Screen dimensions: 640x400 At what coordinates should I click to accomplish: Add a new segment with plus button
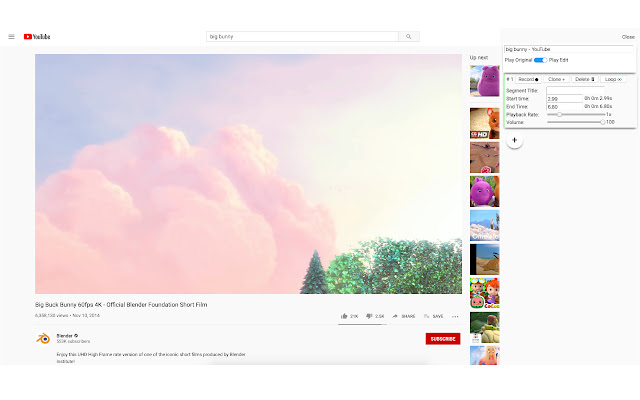[514, 140]
